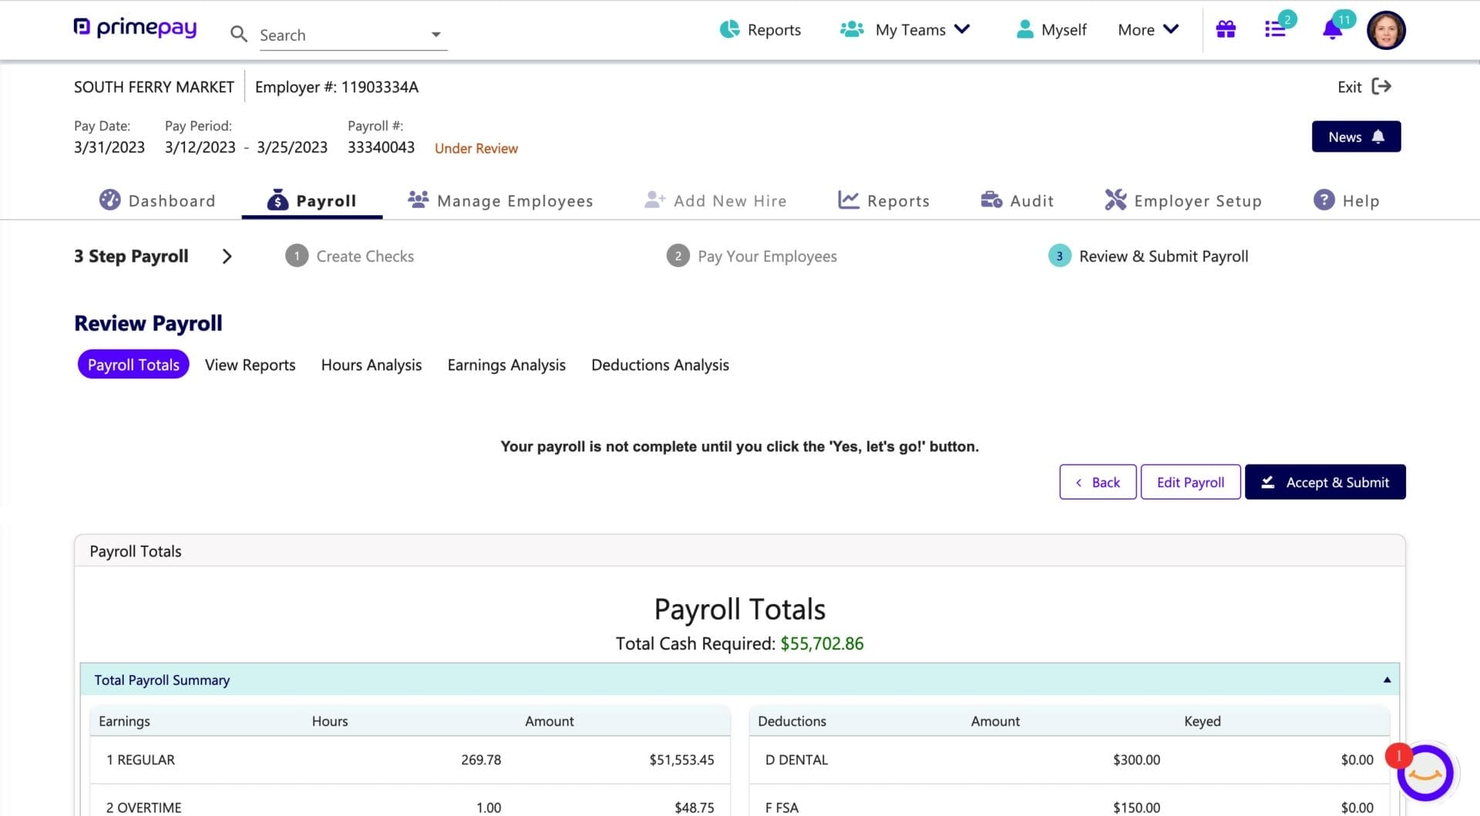Image resolution: width=1480 pixels, height=816 pixels.
Task: Go to step 1 Create Checks
Action: pyautogui.click(x=350, y=257)
